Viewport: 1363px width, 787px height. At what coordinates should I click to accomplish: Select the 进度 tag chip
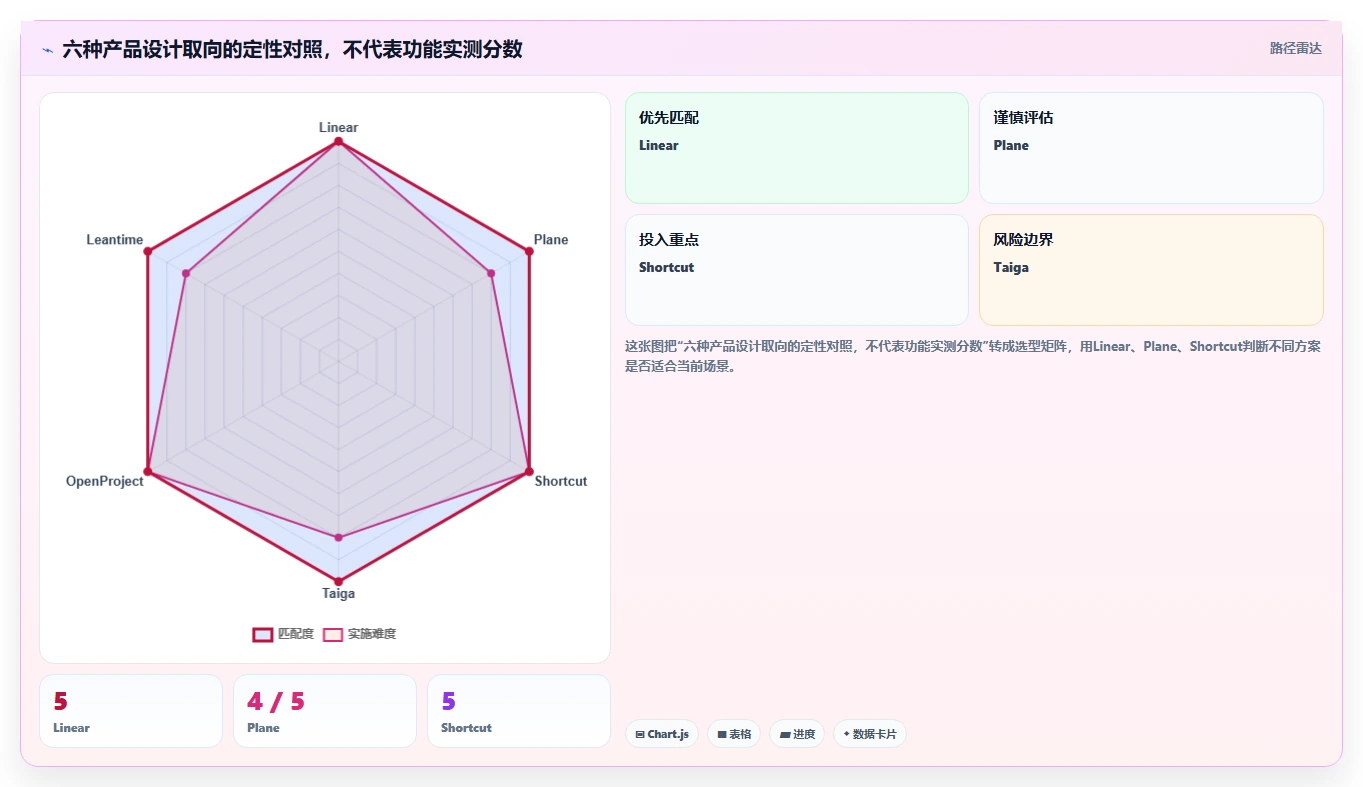click(x=797, y=734)
